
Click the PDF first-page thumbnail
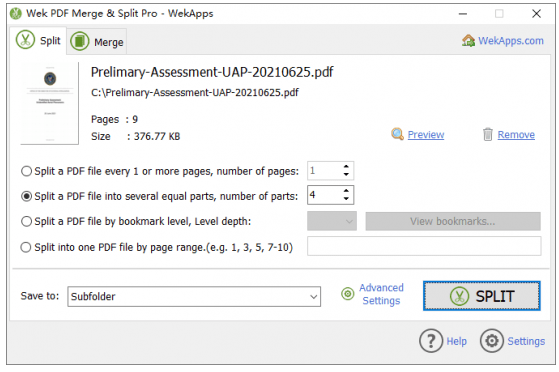coord(50,103)
